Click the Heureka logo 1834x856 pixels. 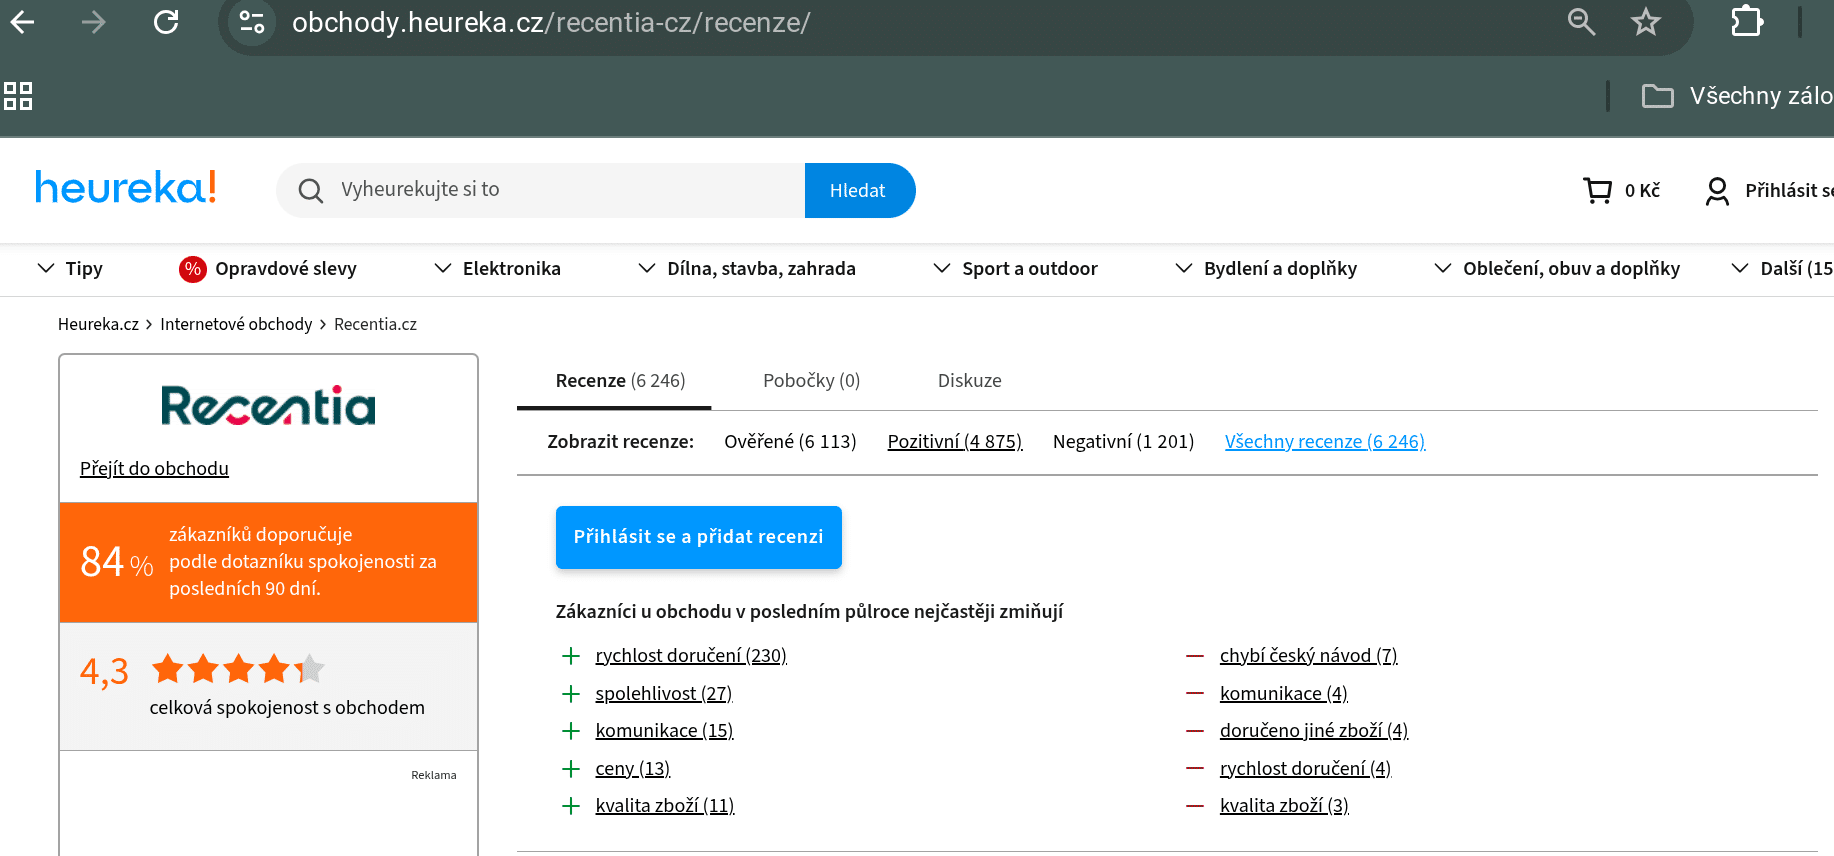pyautogui.click(x=126, y=188)
